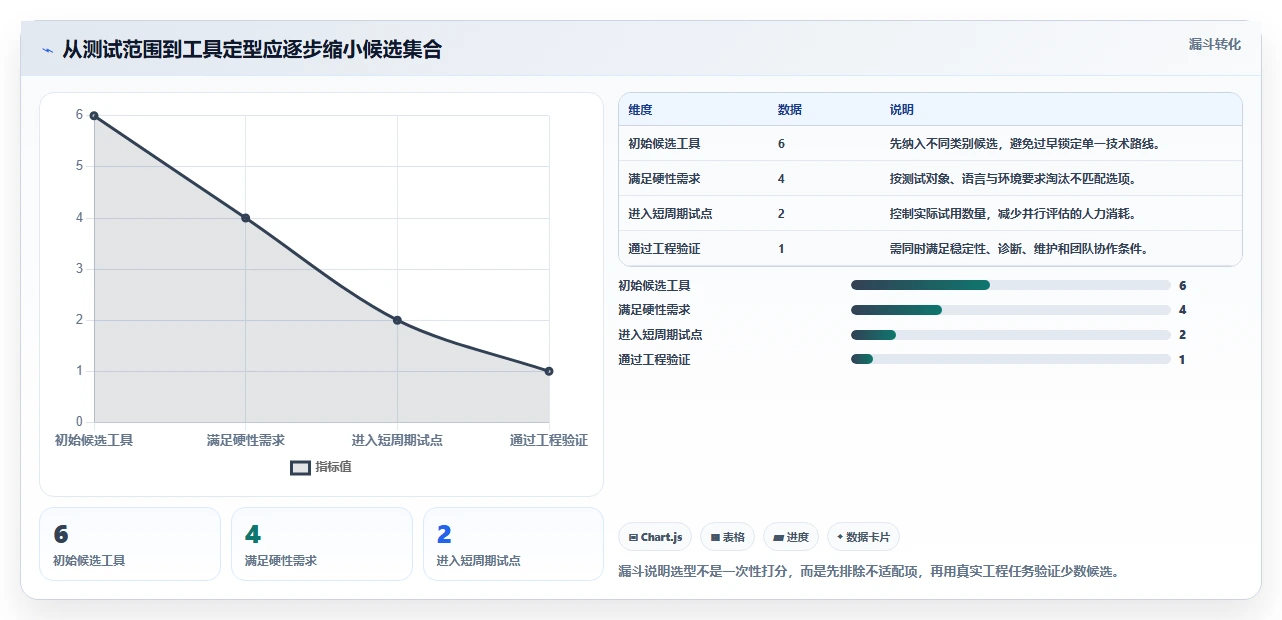Click the 维度 column header
The height and width of the screenshot is (620, 1282).
tap(640, 110)
